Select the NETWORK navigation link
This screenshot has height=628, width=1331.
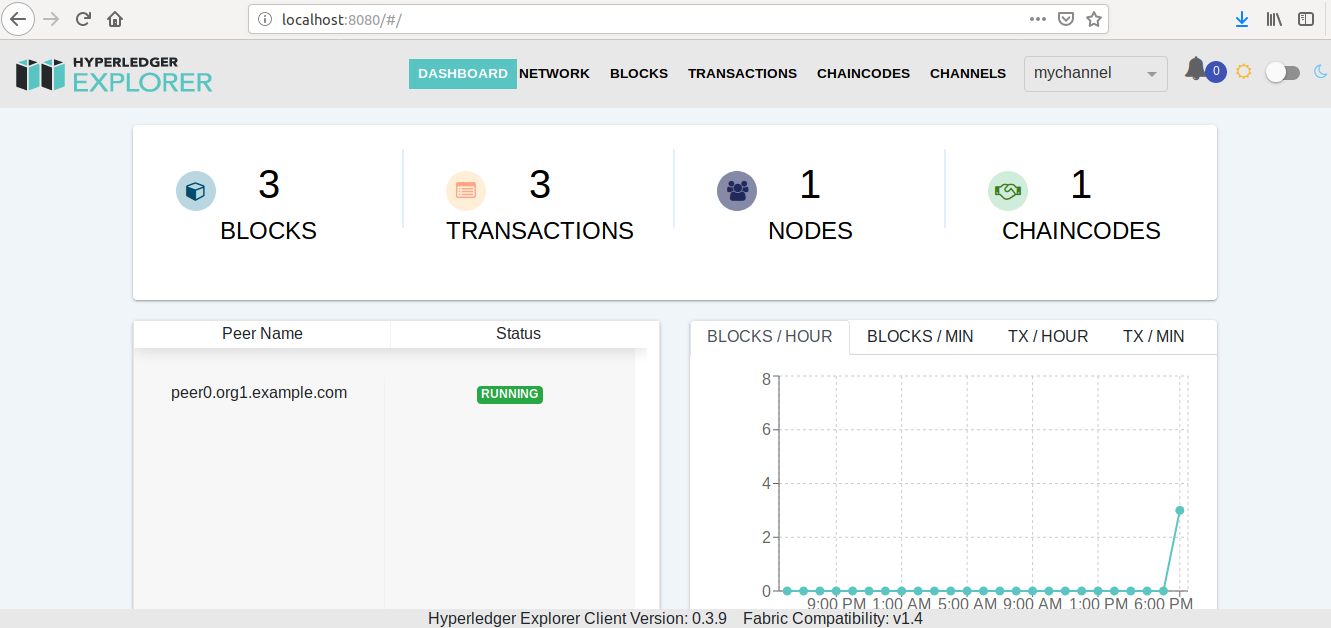554,73
